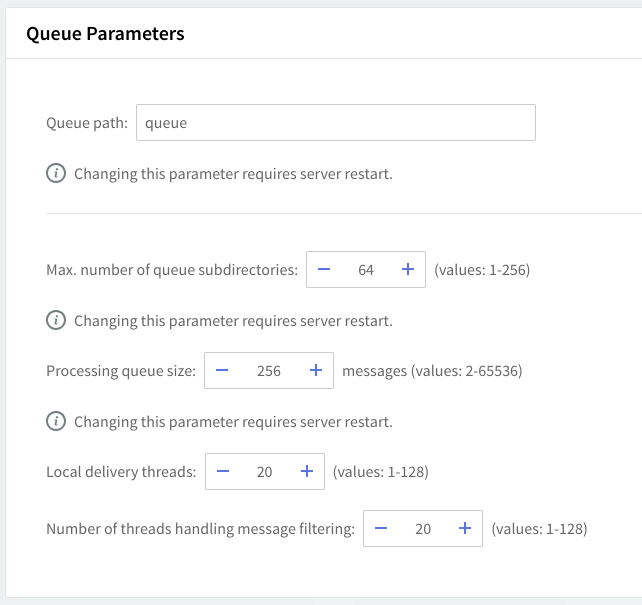Viewport: 642px width, 605px height.
Task: Increment message filtering threads count
Action: pyautogui.click(x=464, y=529)
